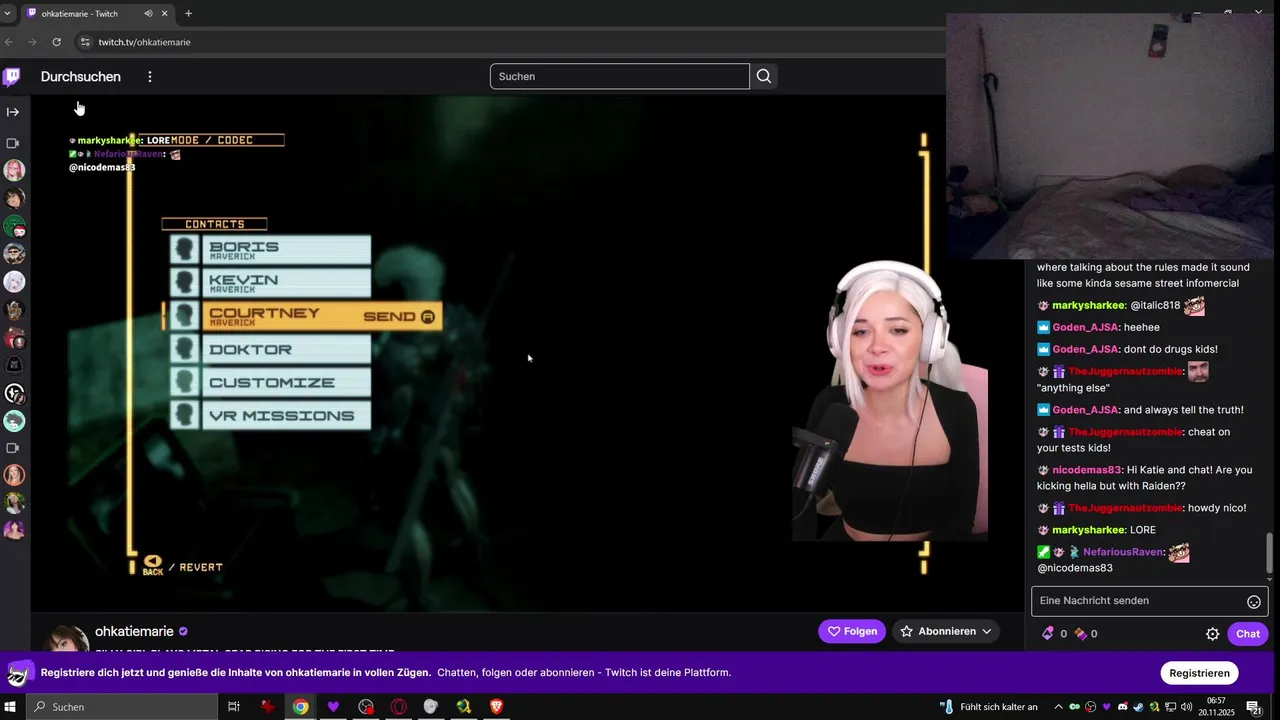The width and height of the screenshot is (1280, 720).
Task: Click the site info icon in address bar
Action: coord(85,42)
